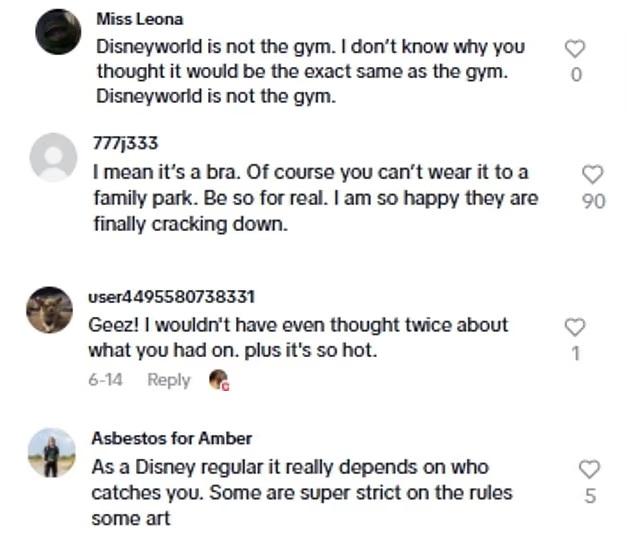Open user4495580738331's profile avatar
The width and height of the screenshot is (627, 556).
(x=50, y=309)
